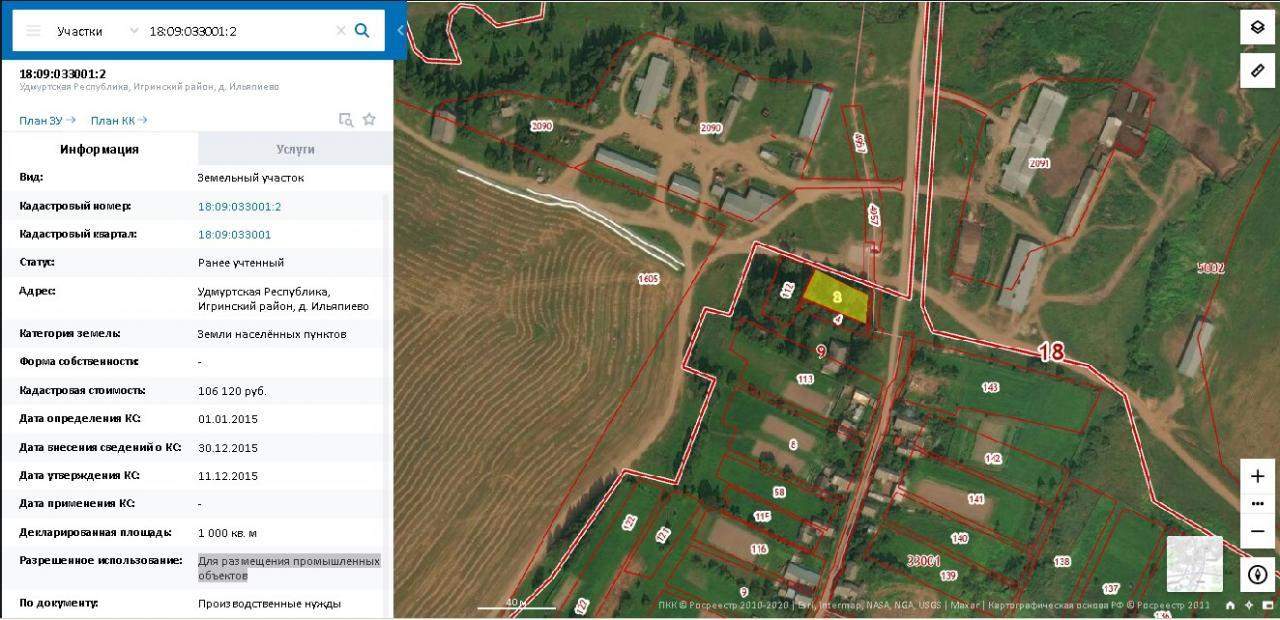Collapse the side panel with the arrow
This screenshot has width=1280, height=620.
[400, 30]
